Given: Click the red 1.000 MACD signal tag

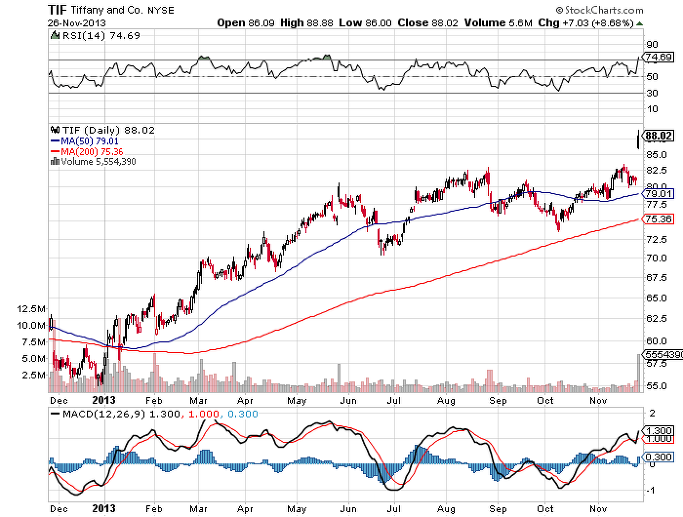Looking at the screenshot, I should coord(658,439).
